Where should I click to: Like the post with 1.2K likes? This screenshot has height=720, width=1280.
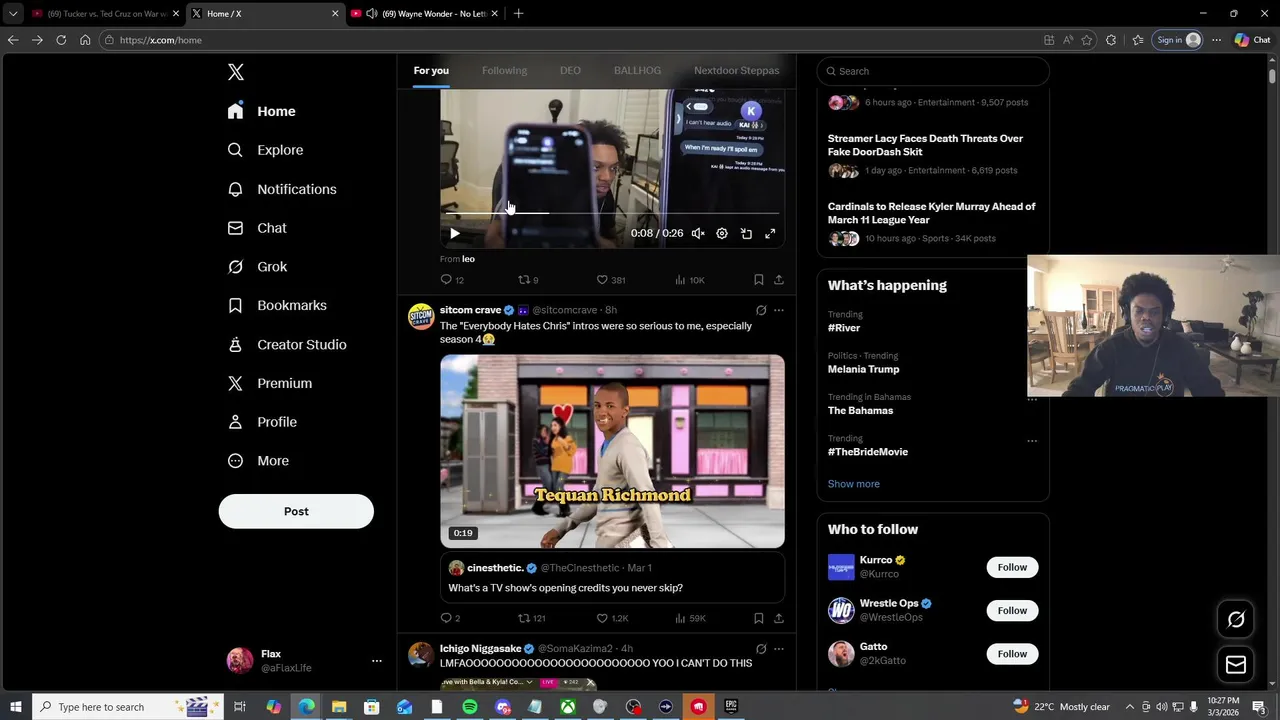click(x=612, y=618)
